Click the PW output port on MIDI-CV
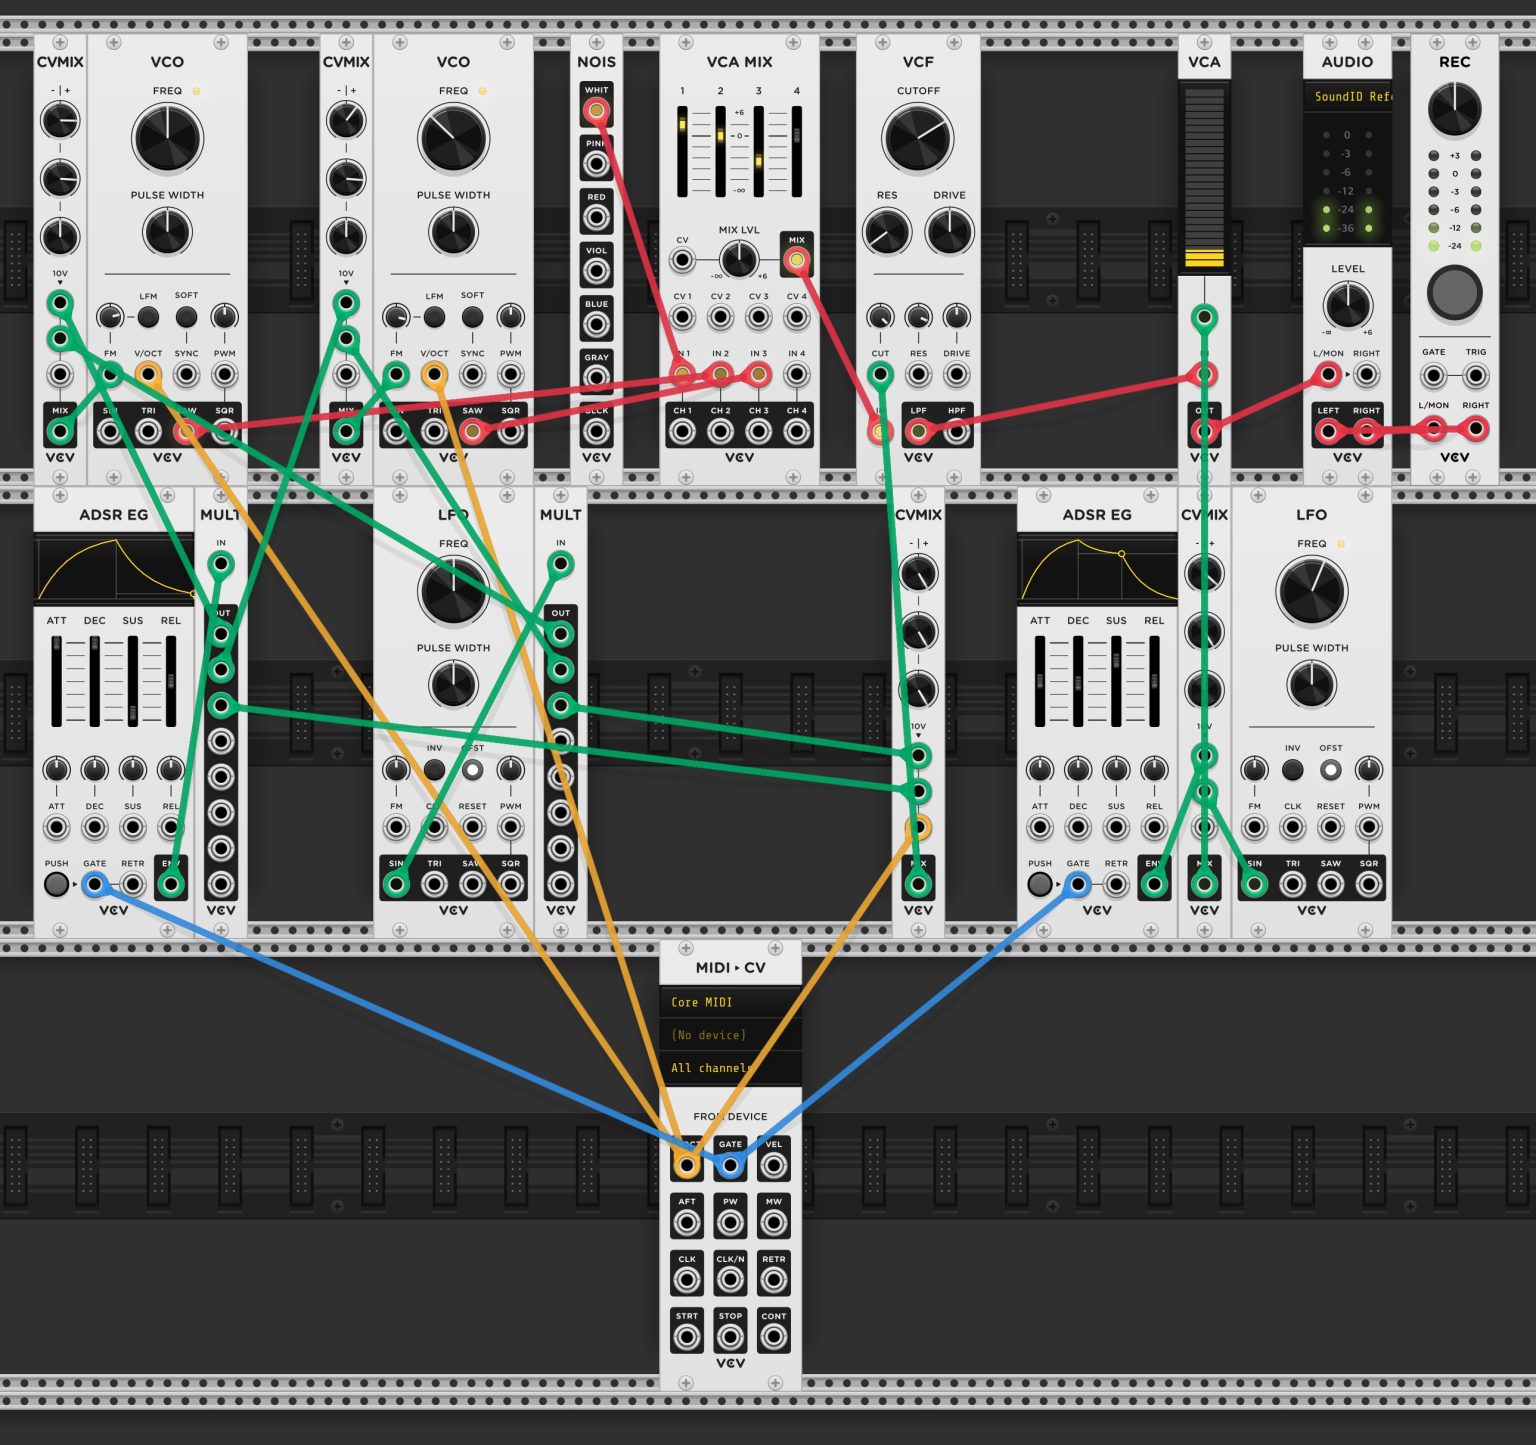 click(x=730, y=1221)
